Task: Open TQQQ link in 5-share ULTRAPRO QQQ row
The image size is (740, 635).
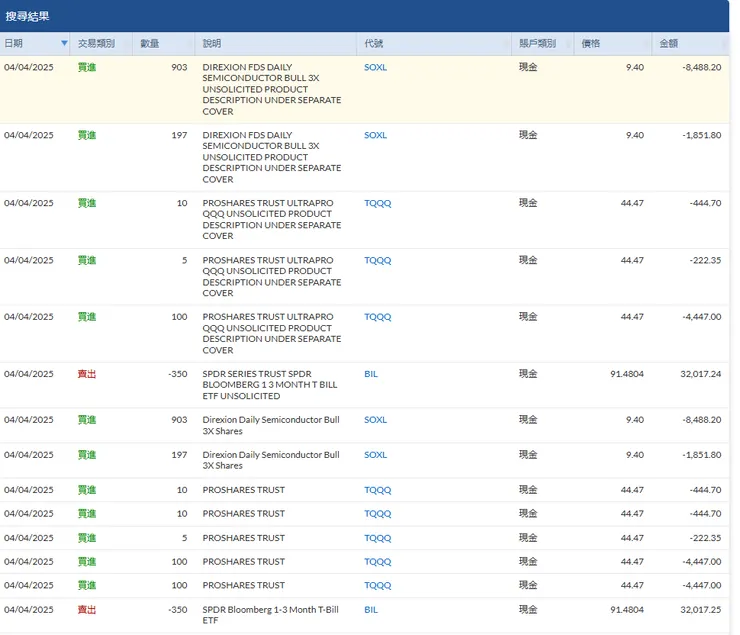Action: point(377,260)
